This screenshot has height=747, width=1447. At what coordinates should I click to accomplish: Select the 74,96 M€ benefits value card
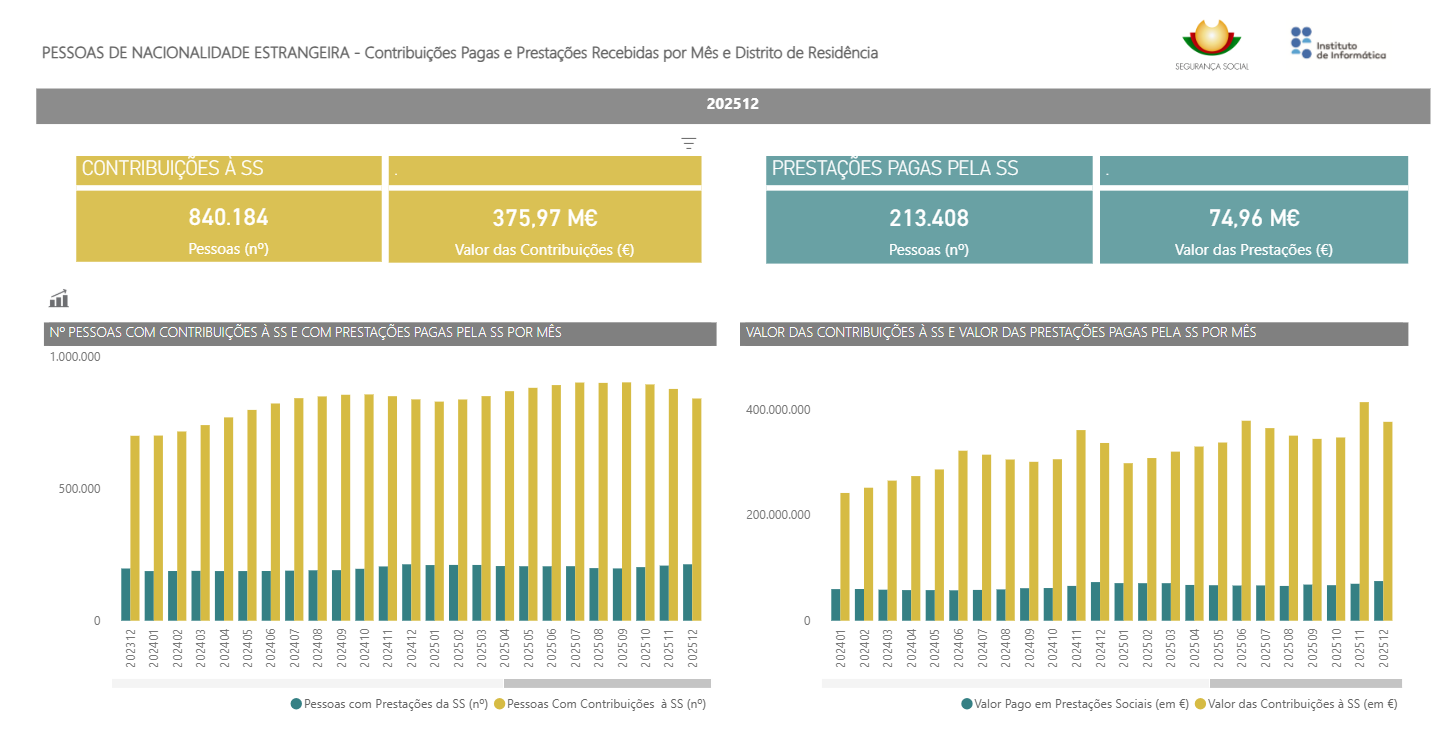(x=1253, y=227)
